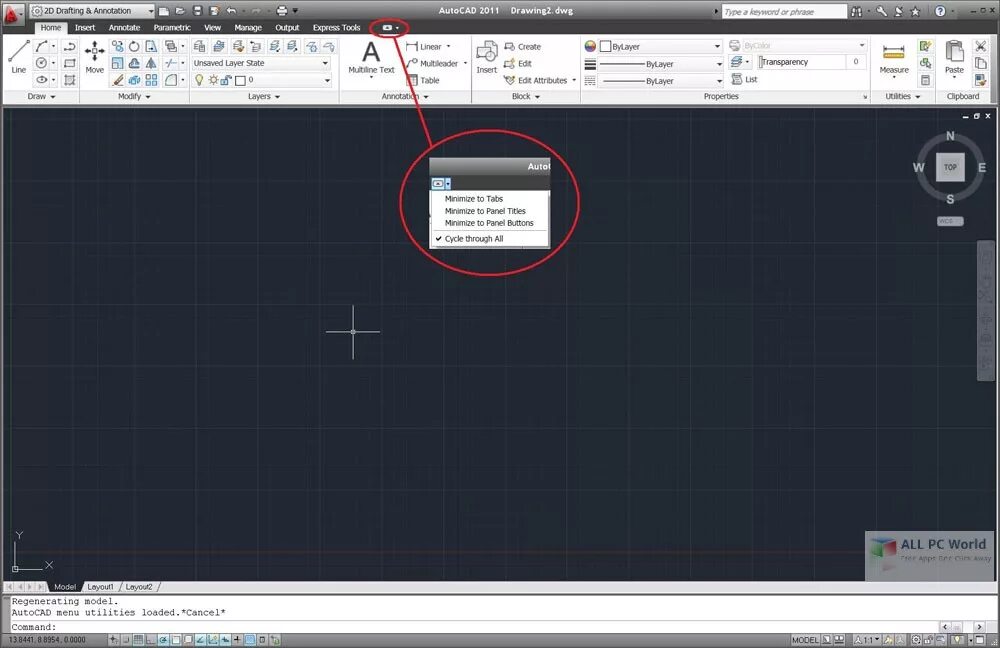
Task: Toggle Lineweight display in status bar
Action: [237, 640]
